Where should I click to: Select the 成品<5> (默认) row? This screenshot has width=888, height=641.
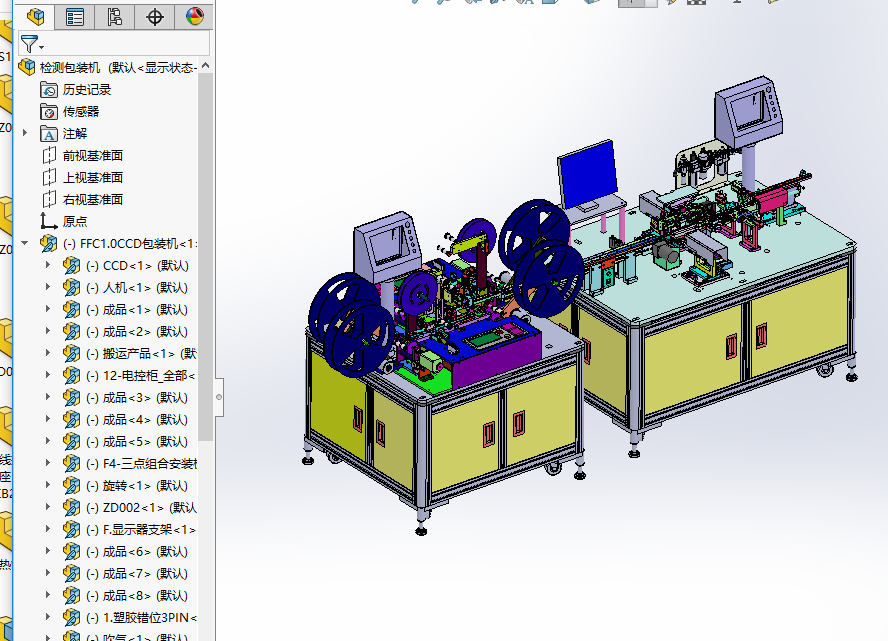click(x=136, y=442)
